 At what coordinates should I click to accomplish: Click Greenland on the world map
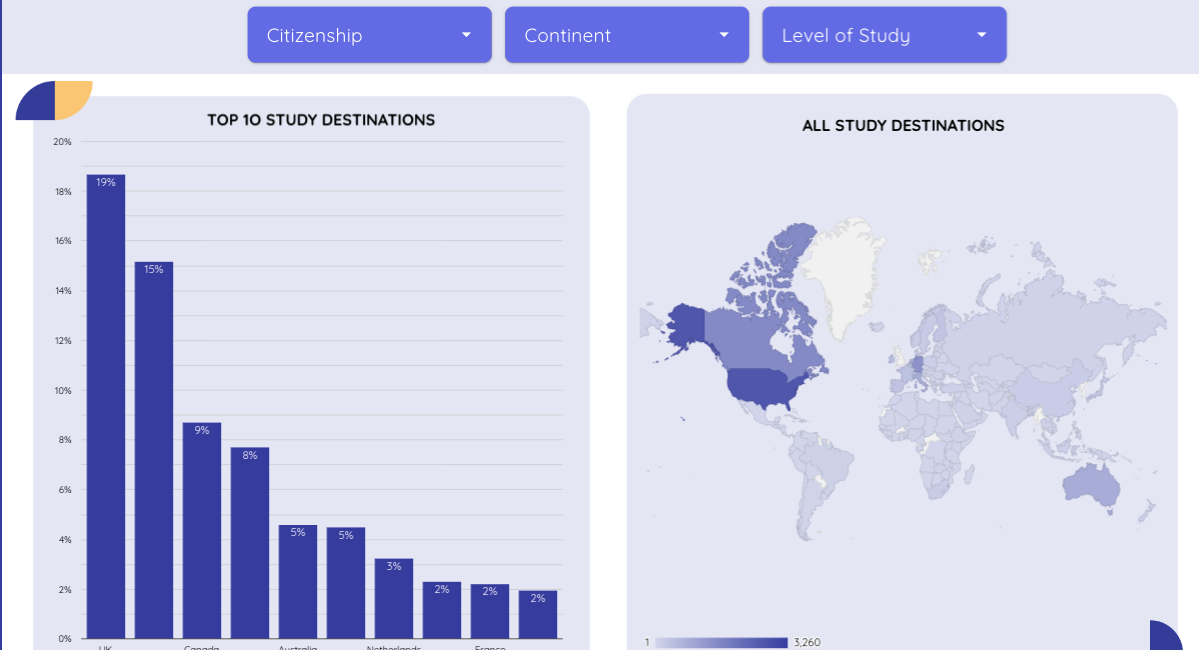844,264
